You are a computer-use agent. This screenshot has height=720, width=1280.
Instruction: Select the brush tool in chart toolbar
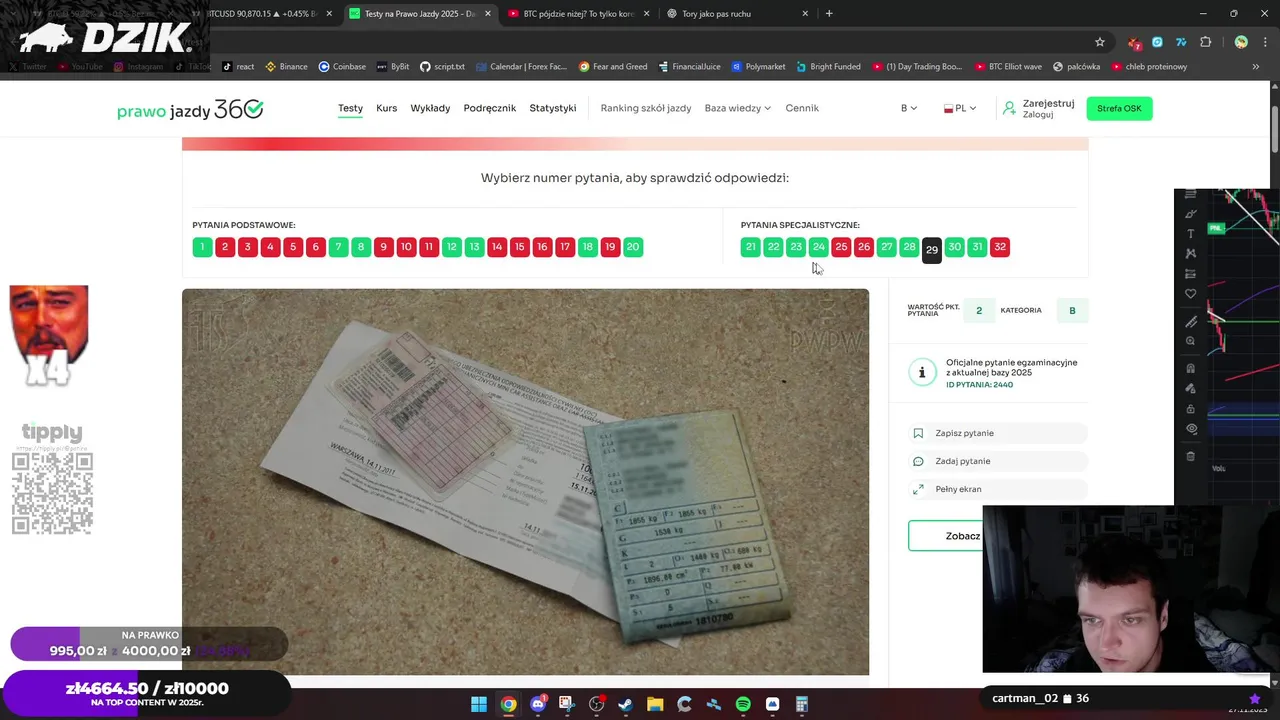tap(1190, 214)
